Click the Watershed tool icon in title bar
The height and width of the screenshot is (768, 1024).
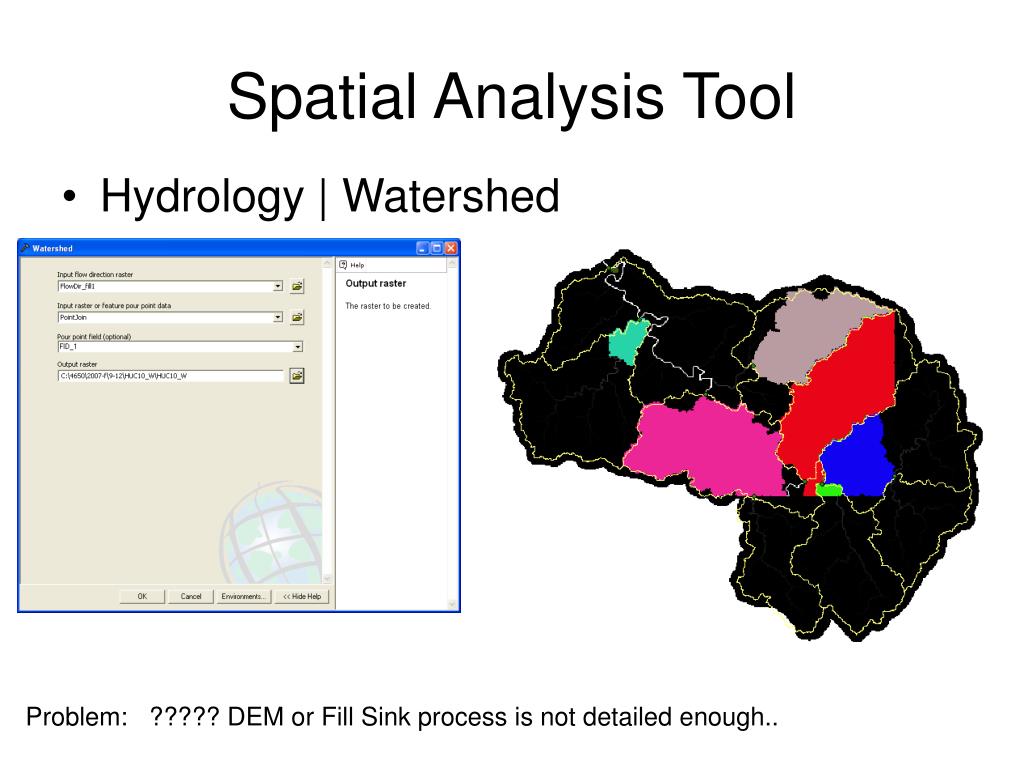coord(25,248)
